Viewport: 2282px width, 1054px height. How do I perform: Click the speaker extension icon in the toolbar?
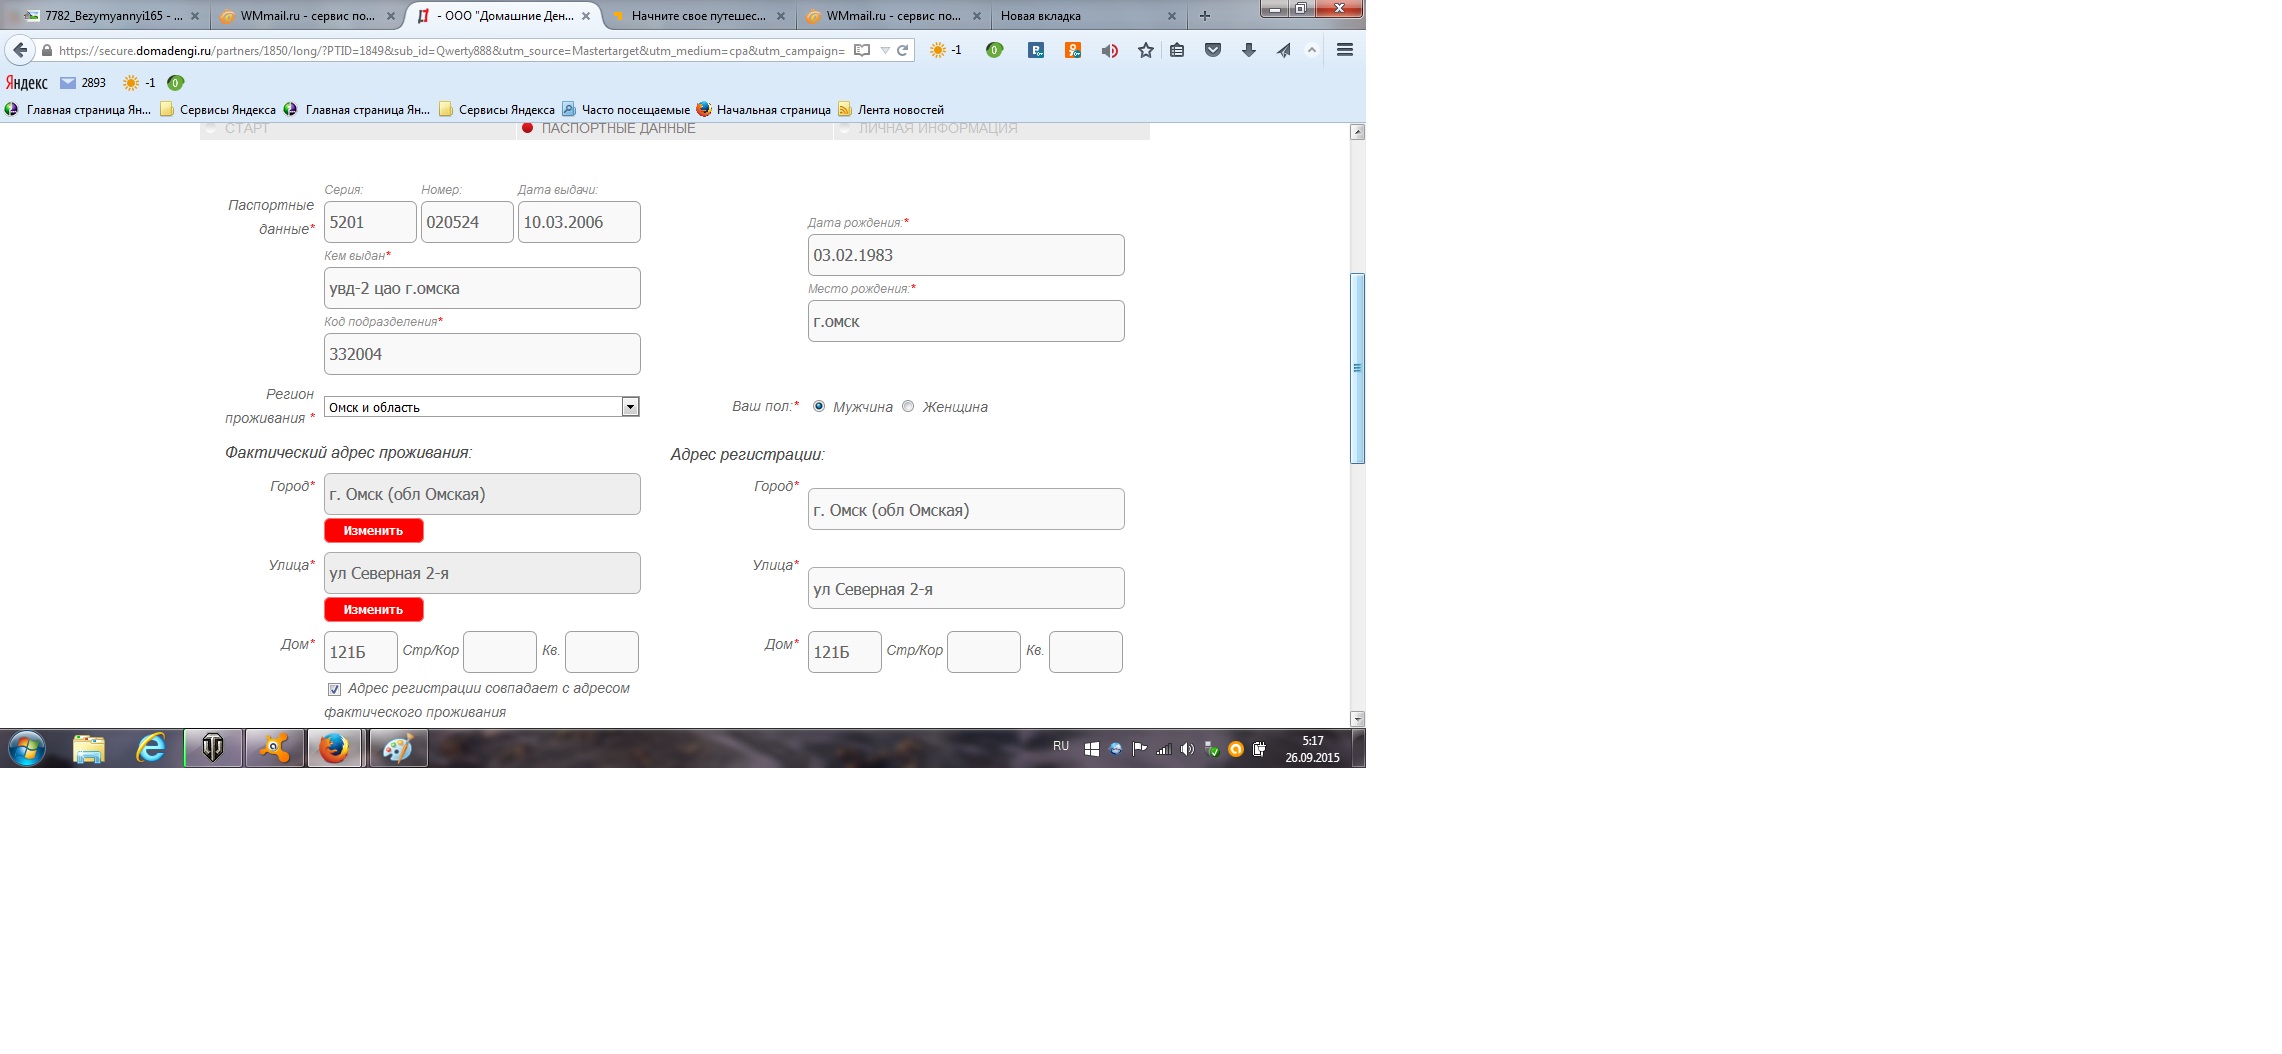click(1109, 50)
